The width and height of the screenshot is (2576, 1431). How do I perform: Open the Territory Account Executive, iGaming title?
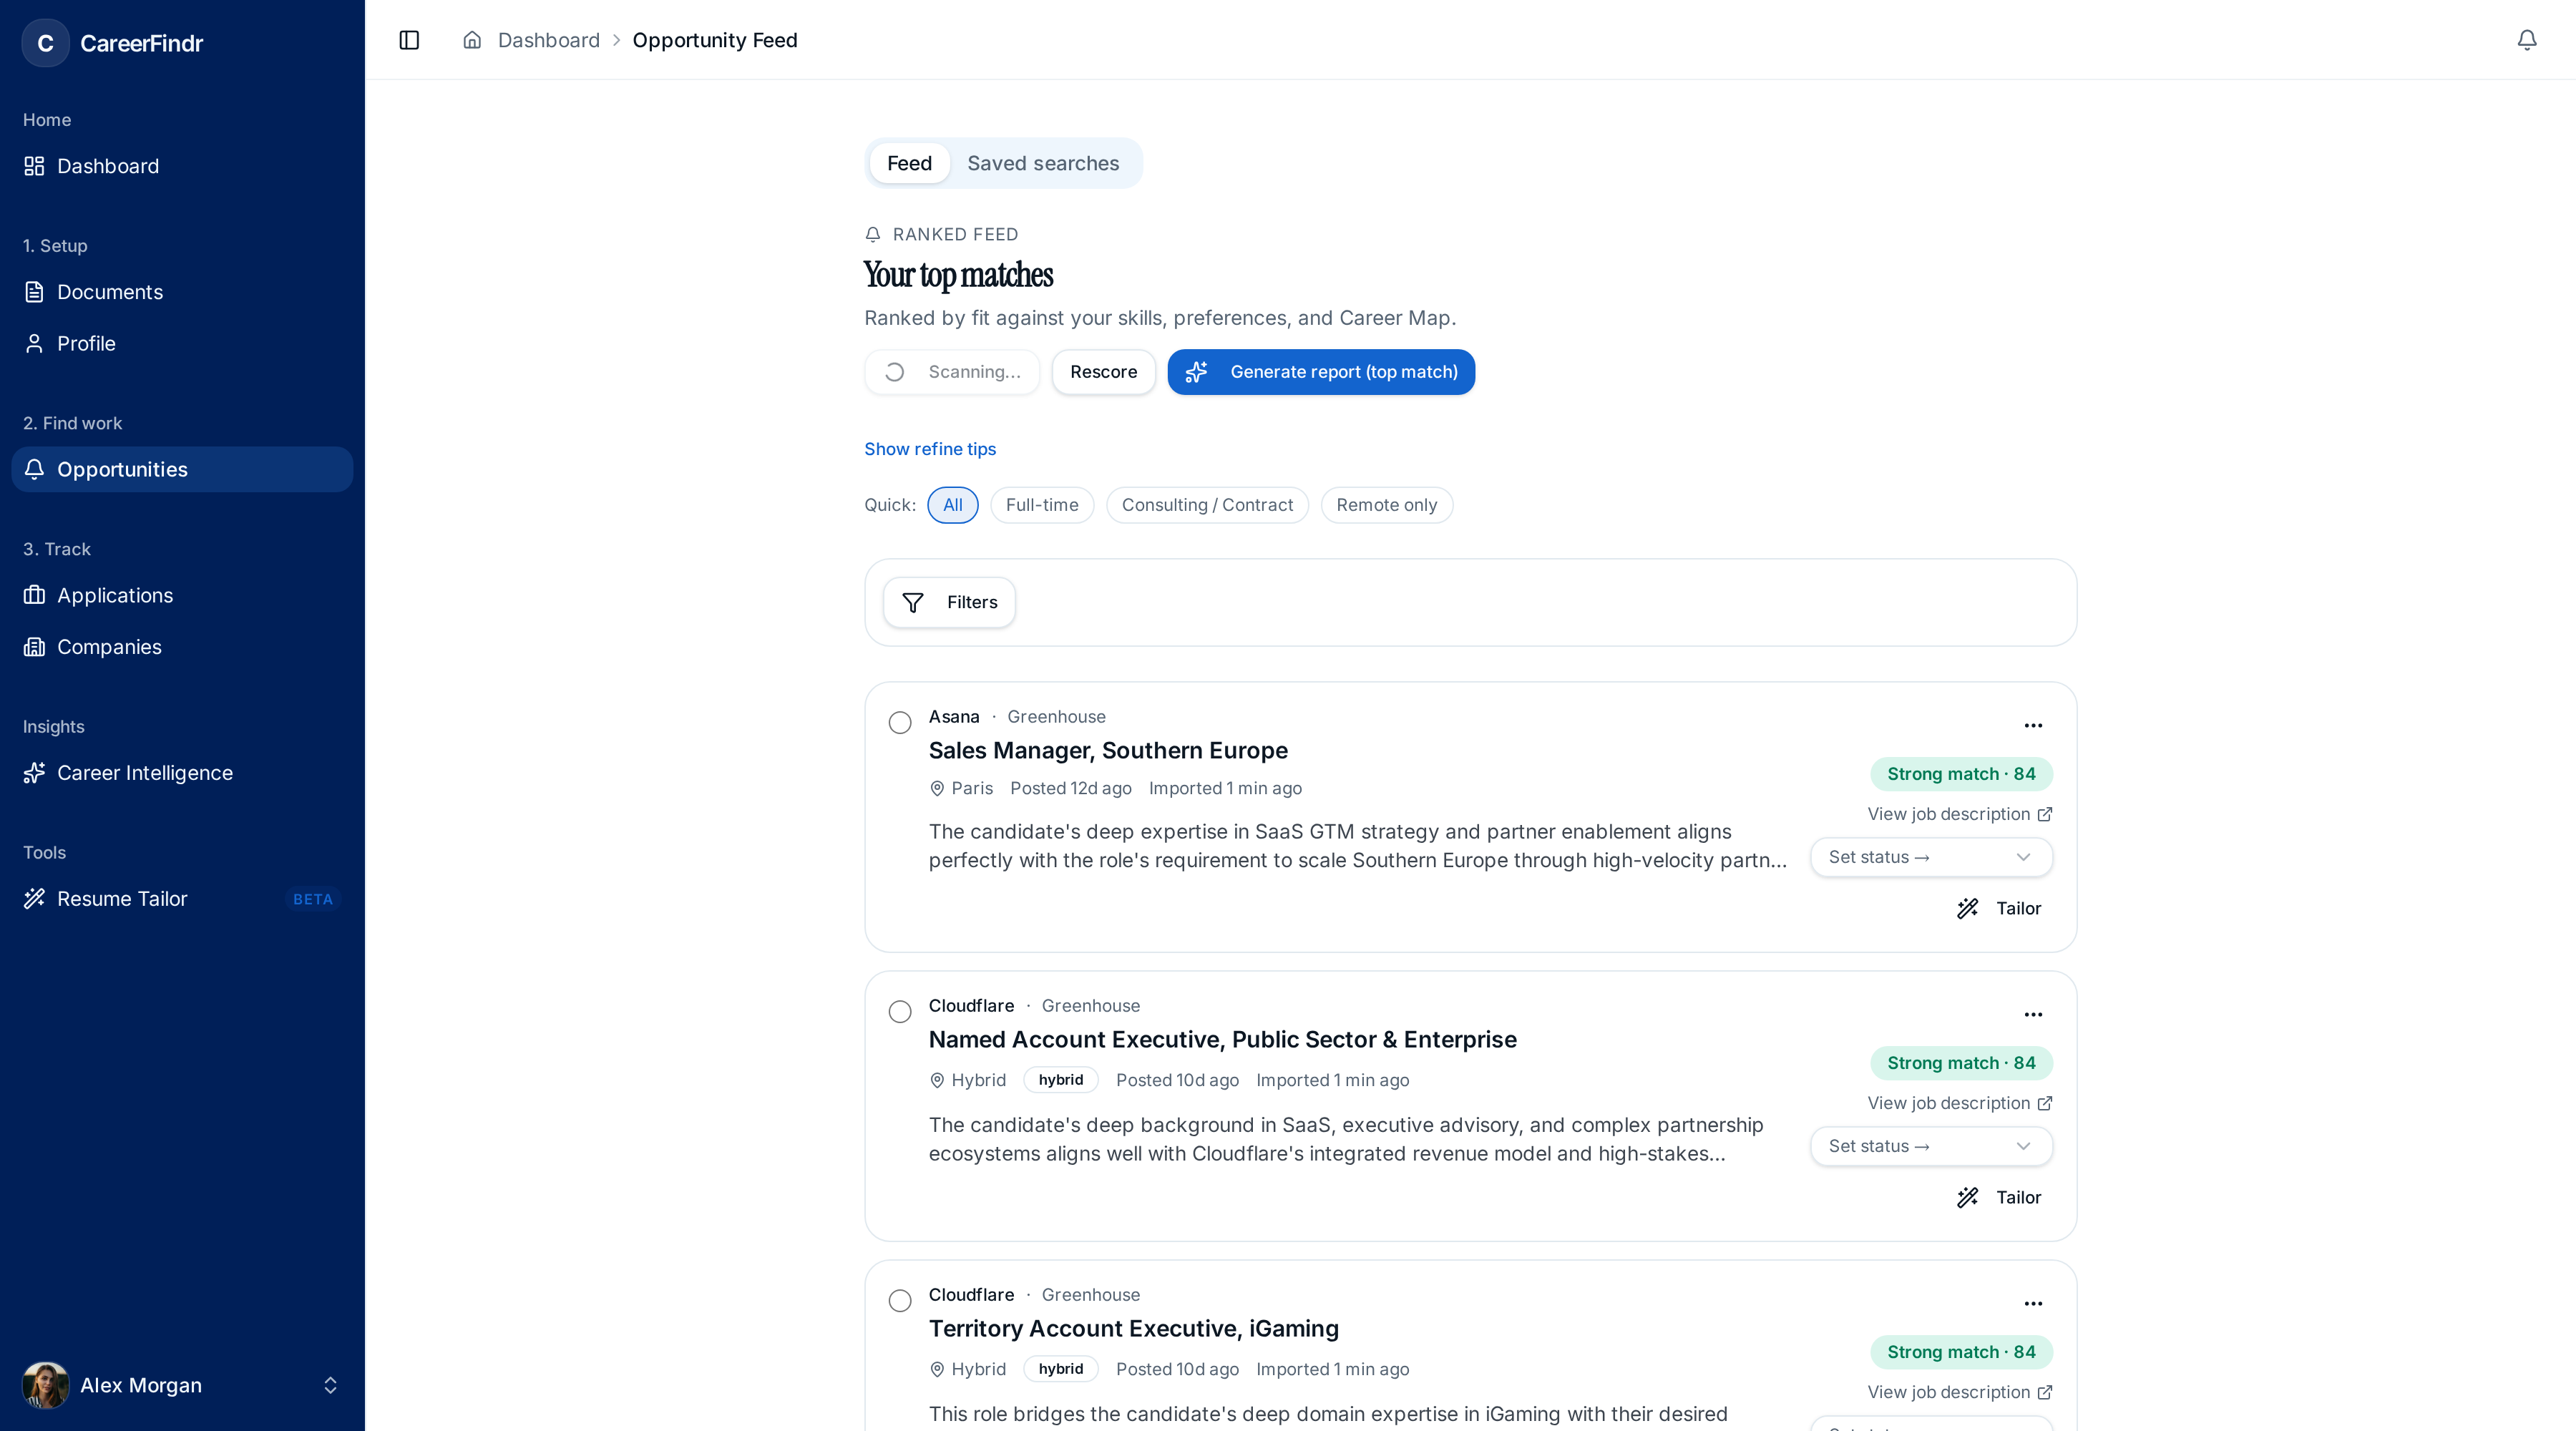point(1133,1328)
